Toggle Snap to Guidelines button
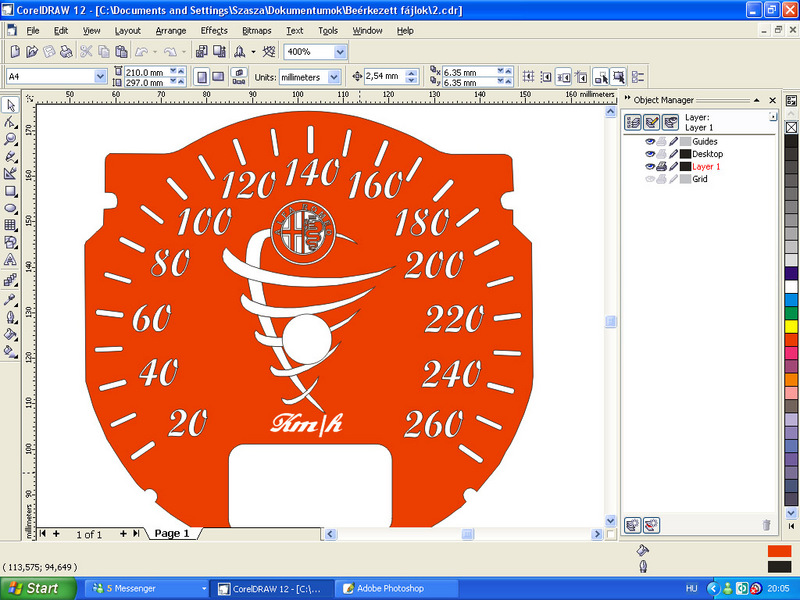The width and height of the screenshot is (800, 600). (x=546, y=77)
